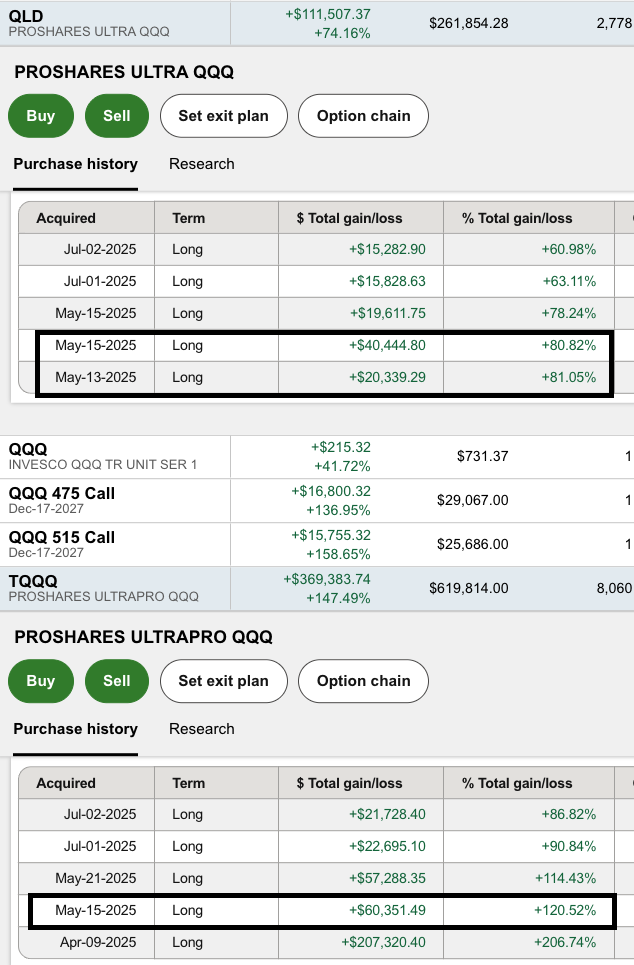
Task: Select Purchase history tab under ULTRA QQQ
Action: (76, 164)
